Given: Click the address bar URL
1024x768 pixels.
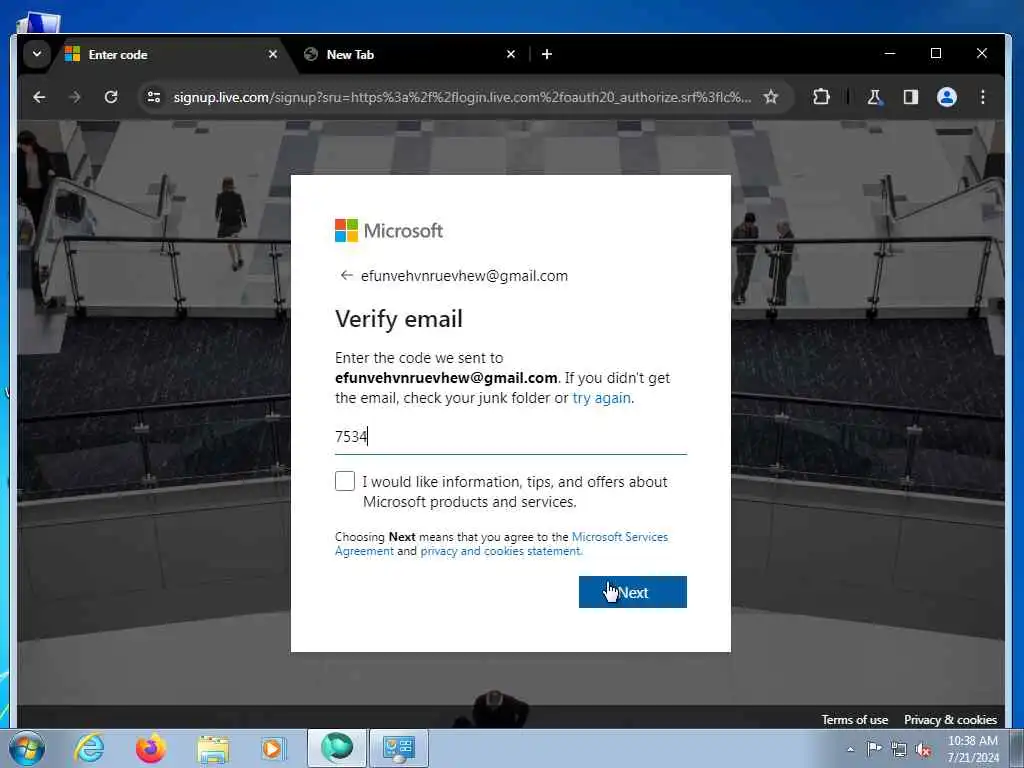Looking at the screenshot, I should [x=462, y=97].
